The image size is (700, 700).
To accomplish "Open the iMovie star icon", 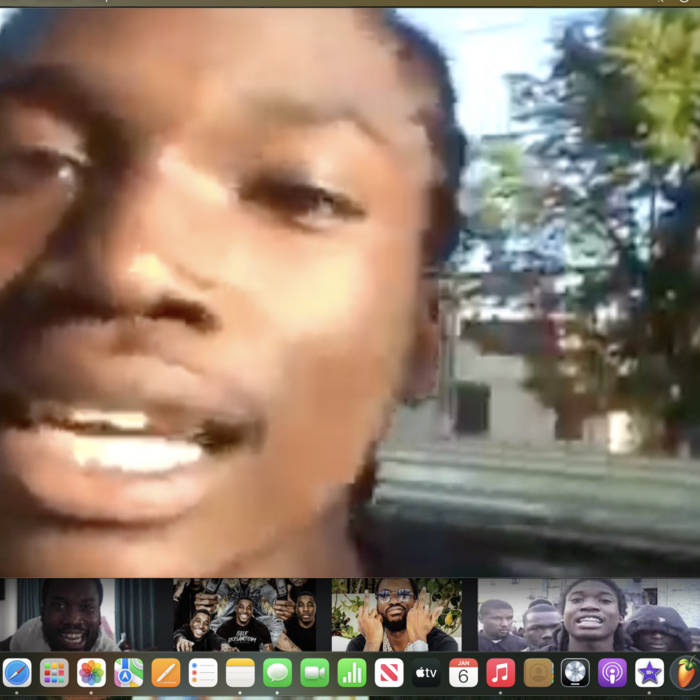I will (x=649, y=672).
